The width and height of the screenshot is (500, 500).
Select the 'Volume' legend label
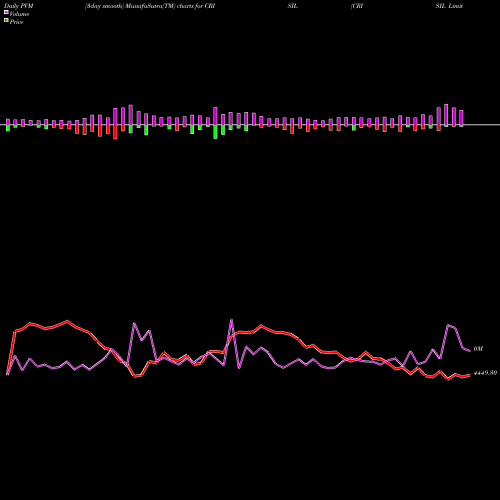coord(19,14)
